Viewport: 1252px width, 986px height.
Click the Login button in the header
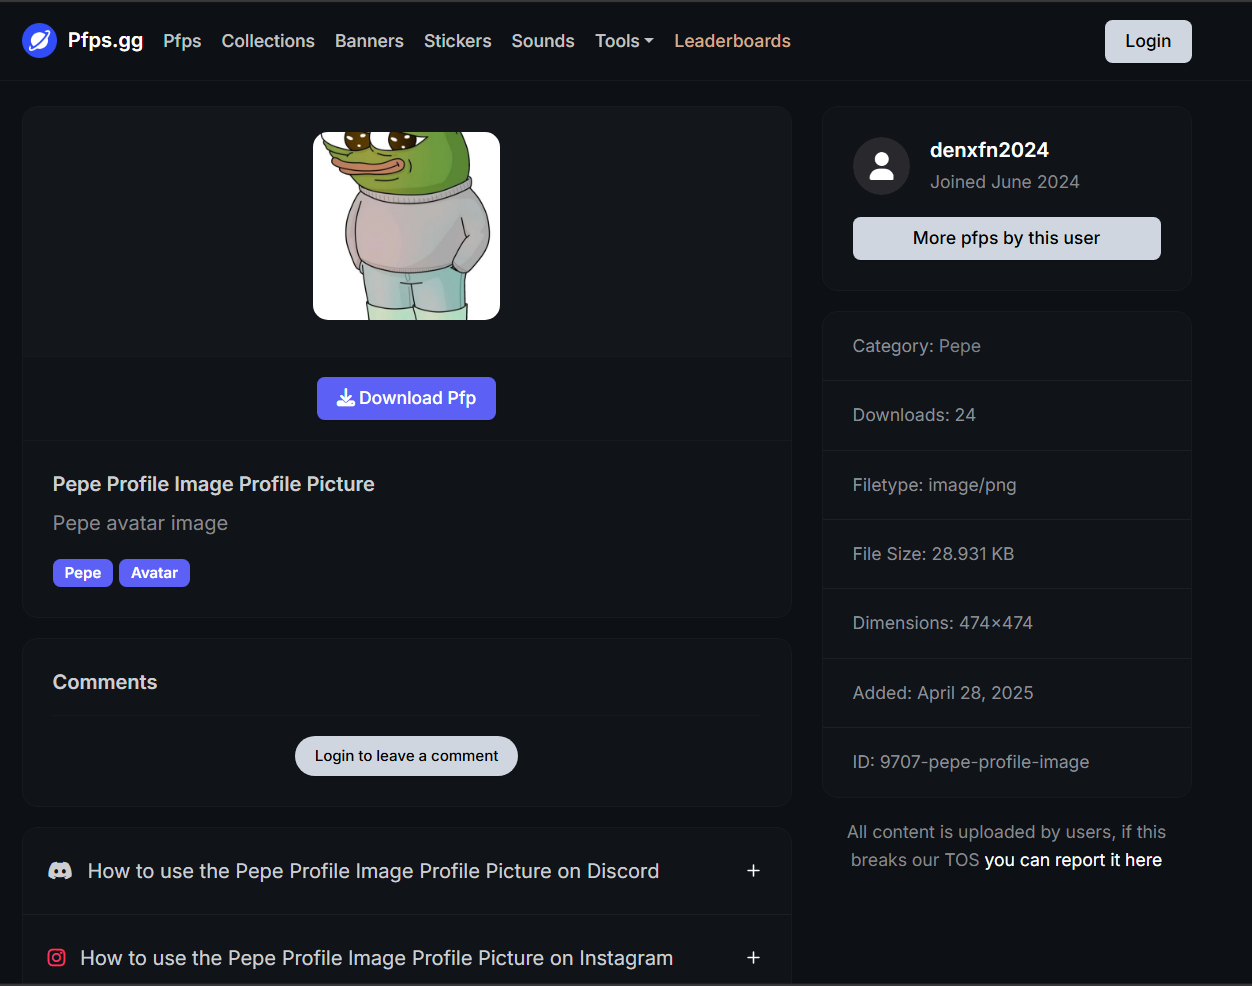[x=1148, y=41]
